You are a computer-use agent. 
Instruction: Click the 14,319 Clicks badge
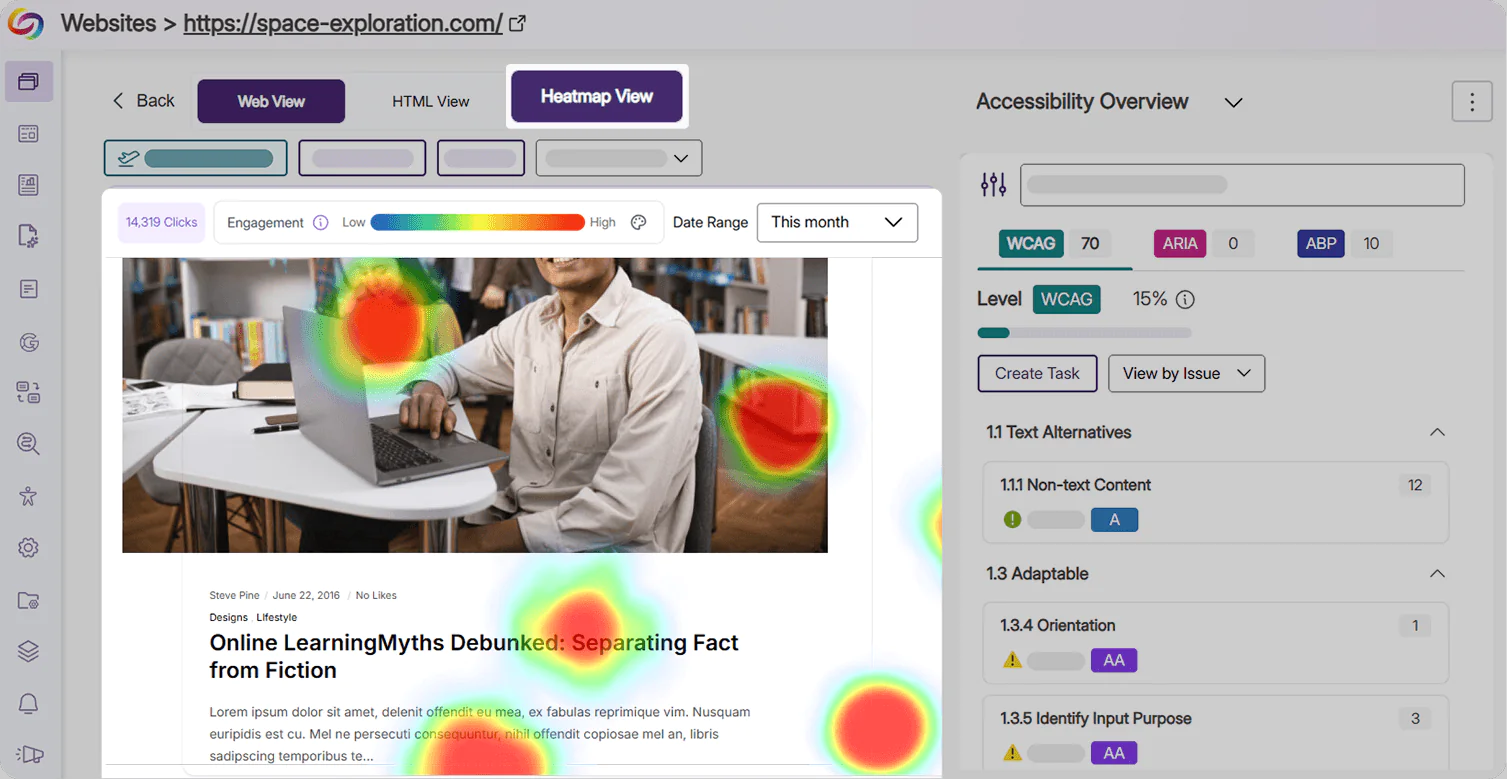tap(161, 222)
